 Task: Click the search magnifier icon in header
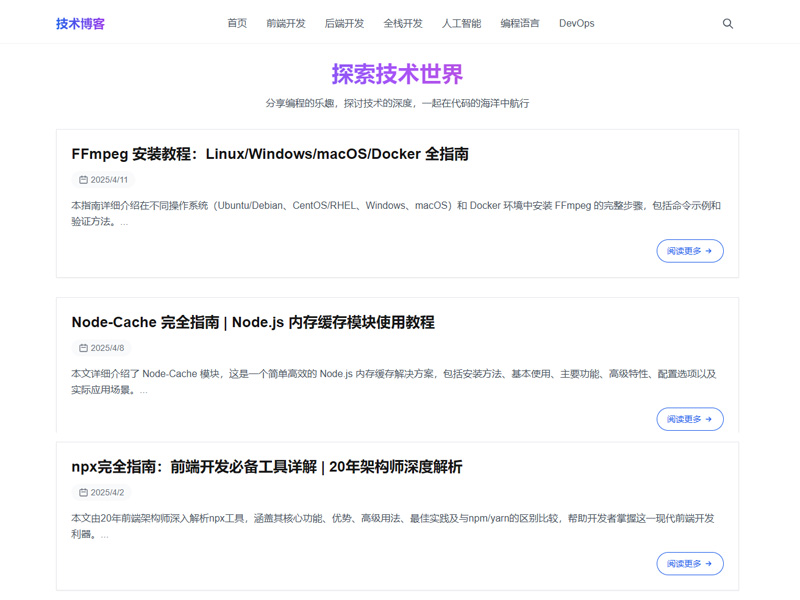coord(728,23)
